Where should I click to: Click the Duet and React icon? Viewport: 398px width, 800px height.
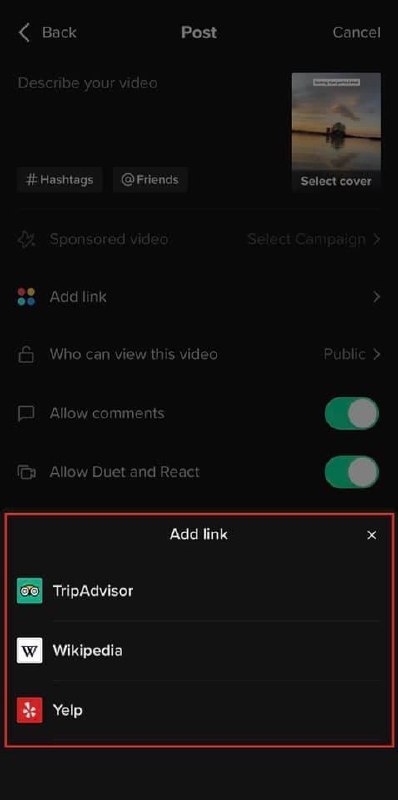click(26, 472)
